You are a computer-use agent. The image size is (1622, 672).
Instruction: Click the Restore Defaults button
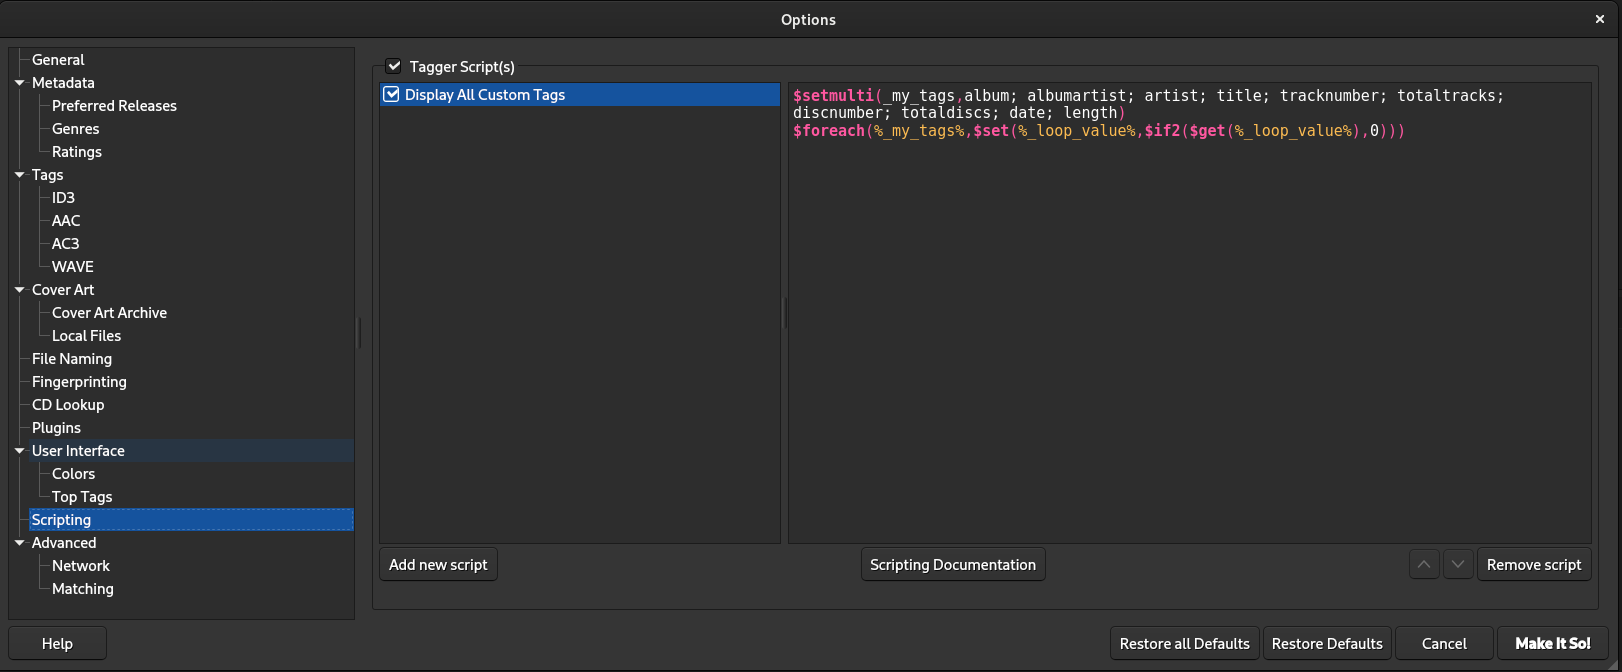(1327, 643)
